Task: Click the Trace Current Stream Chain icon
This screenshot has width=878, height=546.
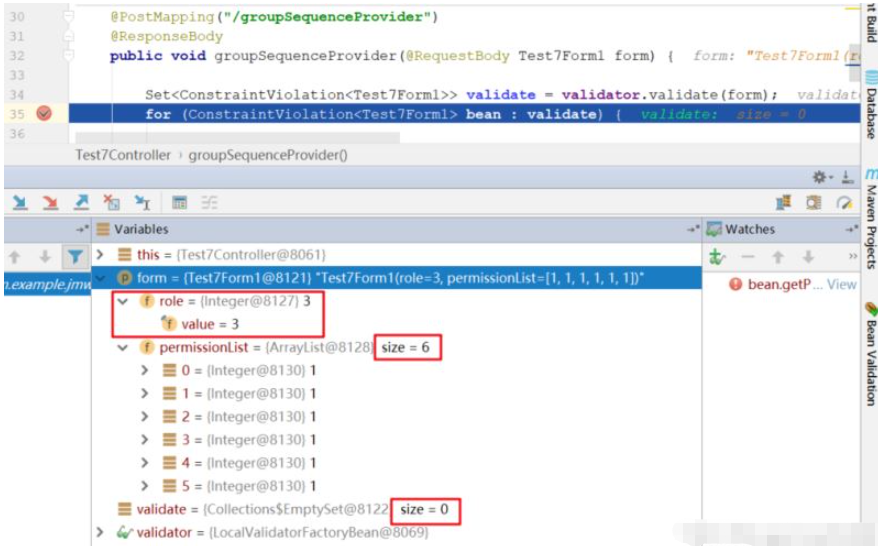Action: pos(209,202)
